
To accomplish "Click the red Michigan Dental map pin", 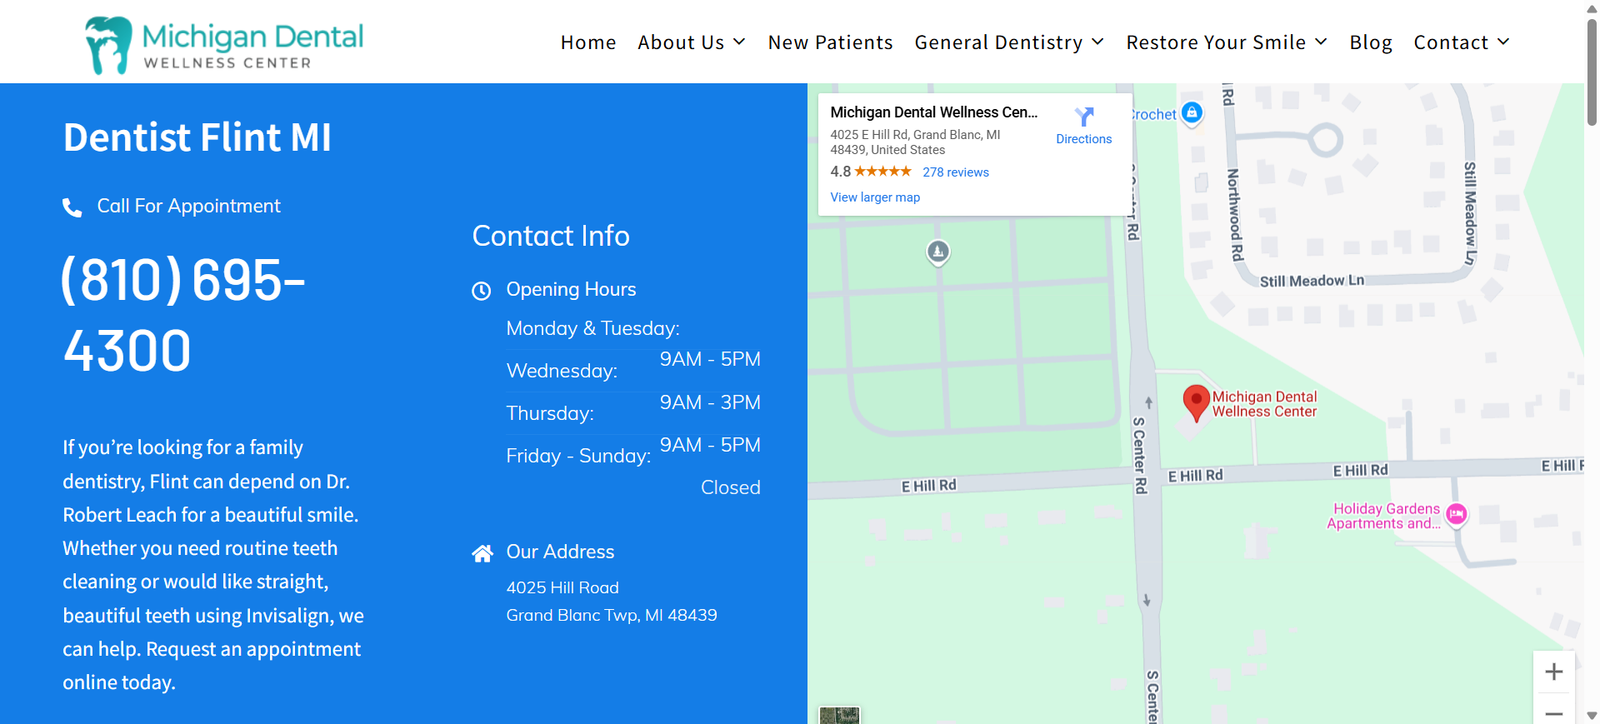I will point(1196,402).
